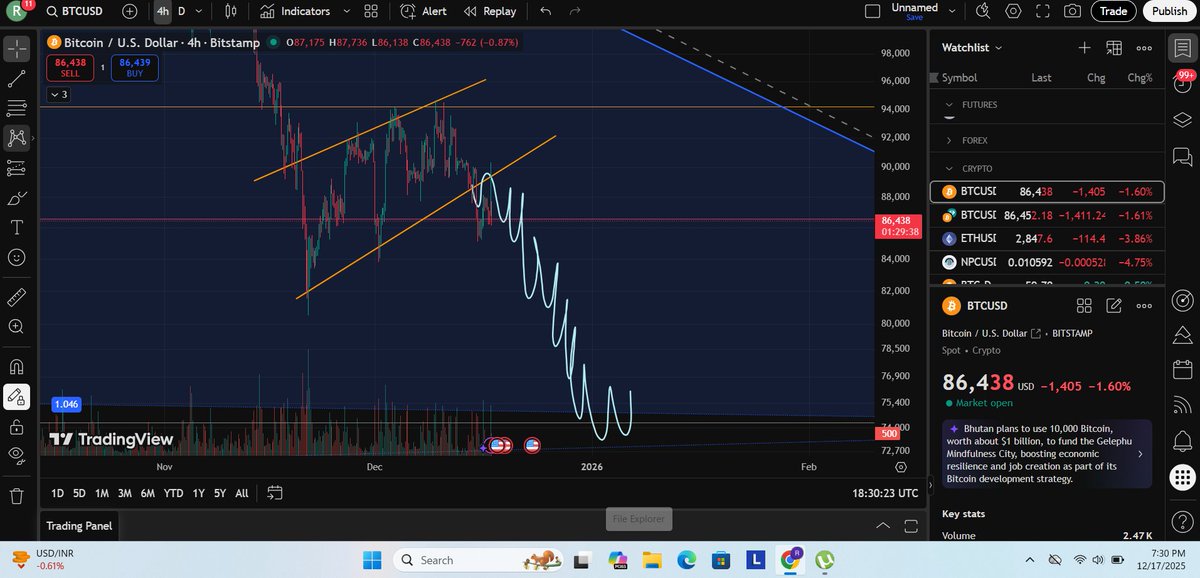Select the 4h timeframe
Viewport: 1200px width, 578px height.
162,11
